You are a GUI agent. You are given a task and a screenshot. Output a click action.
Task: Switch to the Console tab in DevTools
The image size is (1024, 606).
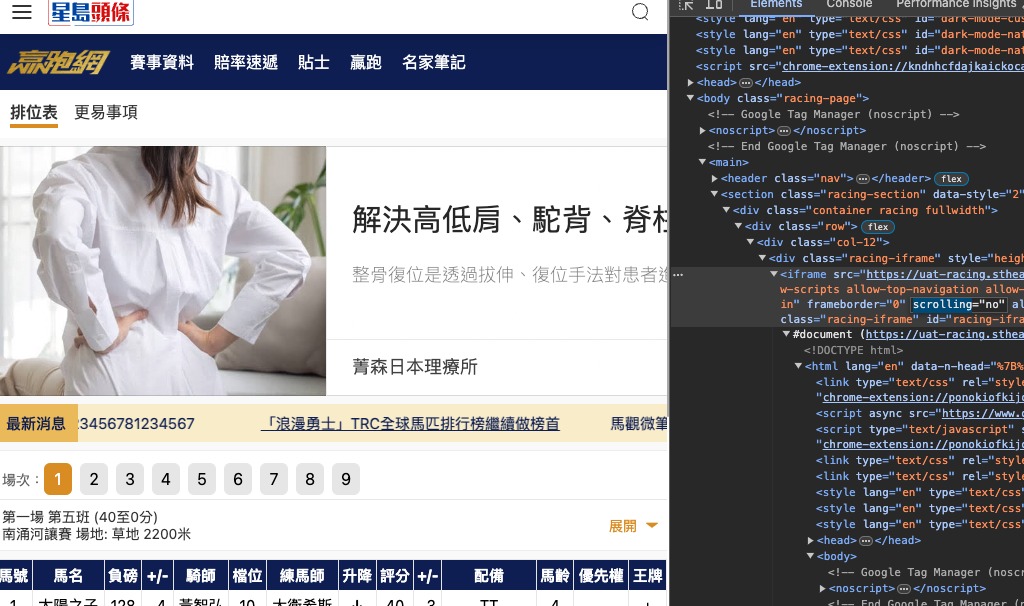click(849, 5)
